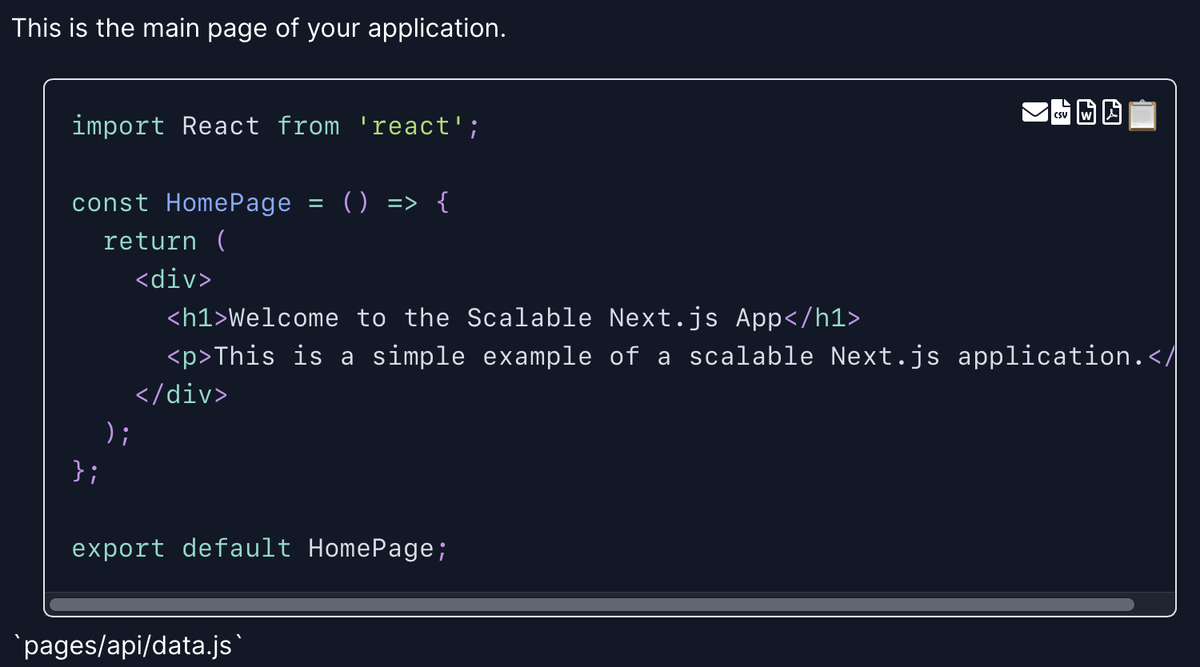Copy code using the clipboard icon
The image size is (1200, 667).
[1142, 114]
